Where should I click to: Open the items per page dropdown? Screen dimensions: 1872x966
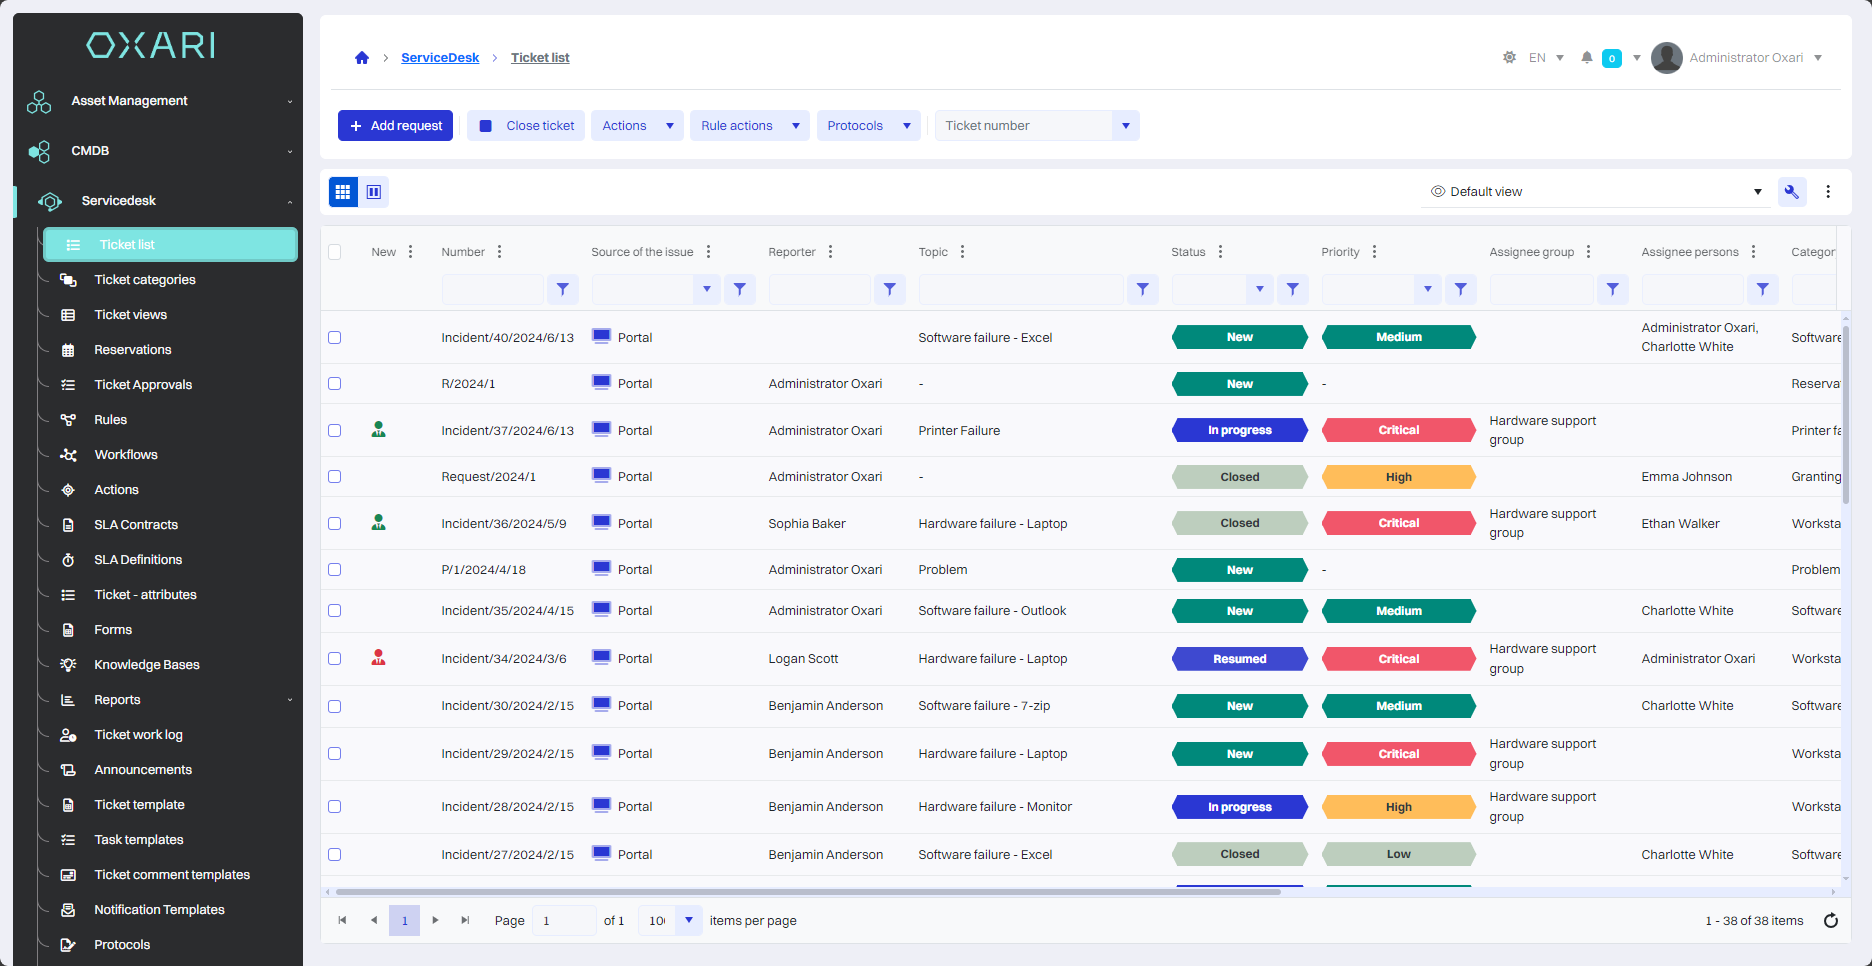[688, 921]
